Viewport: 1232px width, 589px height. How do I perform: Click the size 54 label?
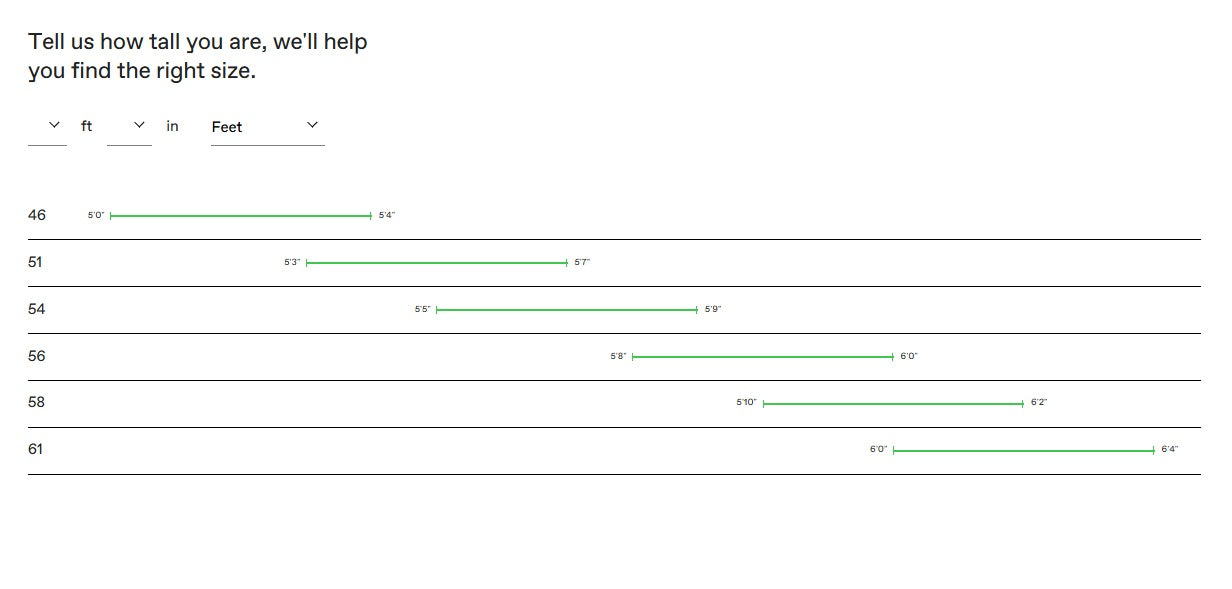pos(37,309)
